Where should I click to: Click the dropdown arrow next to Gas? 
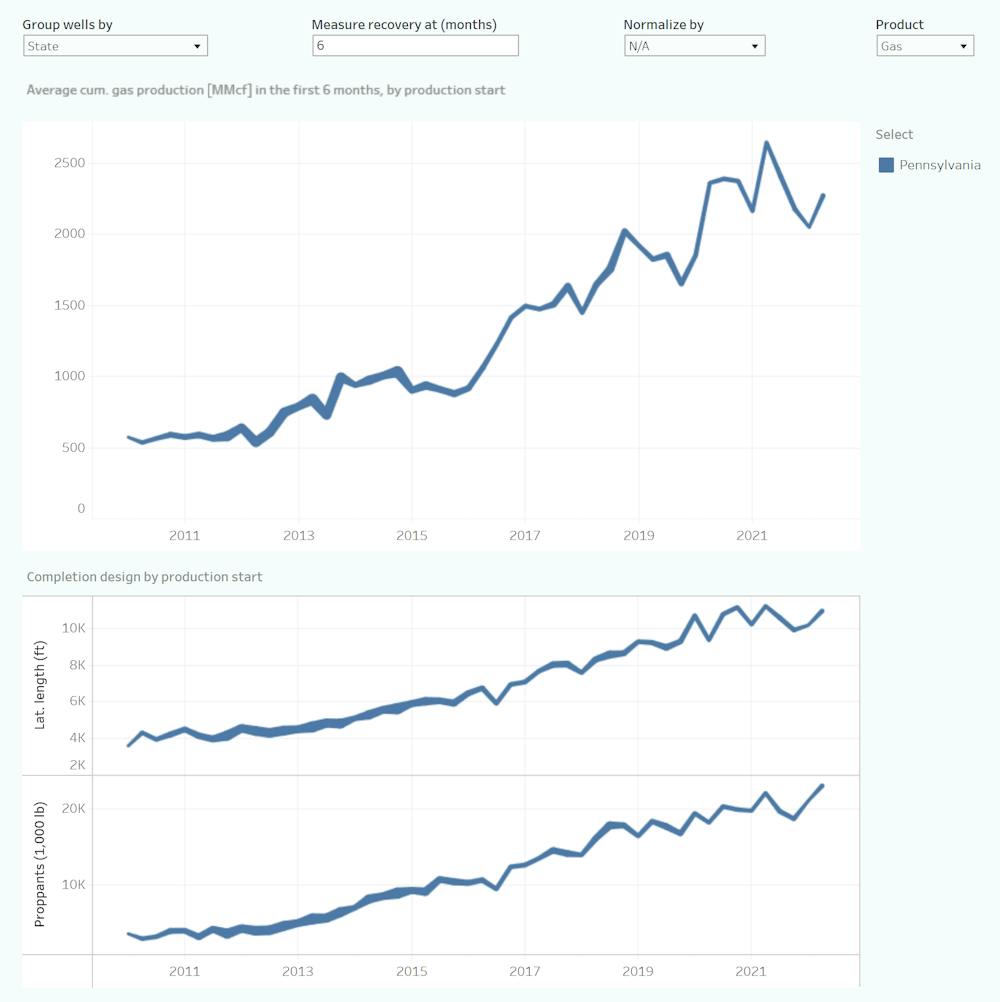coord(964,46)
